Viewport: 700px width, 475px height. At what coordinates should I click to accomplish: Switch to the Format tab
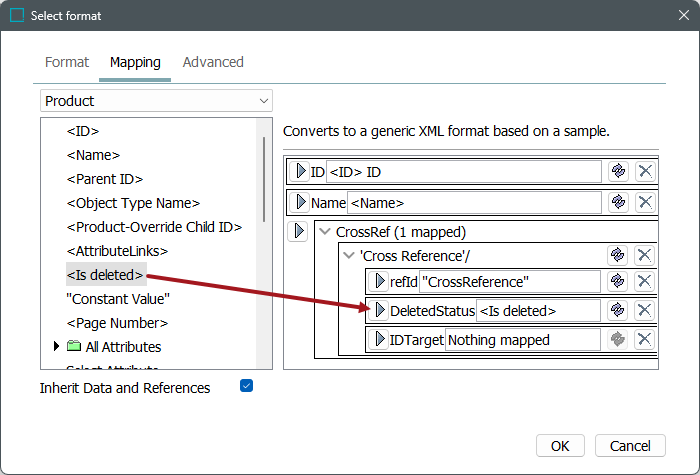[67, 62]
